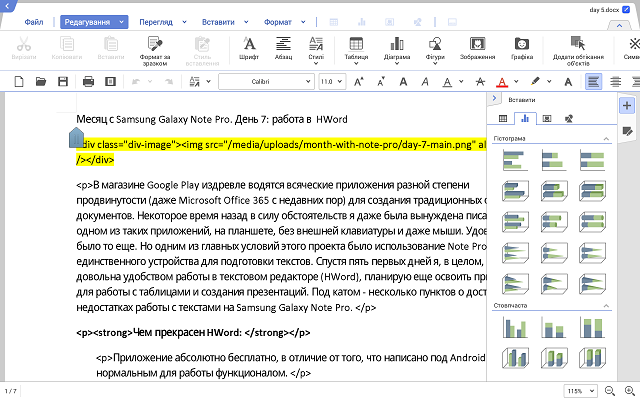The height and width of the screenshot is (400, 640).
Task: Increase font size with the grow font icon
Action: pos(358,82)
